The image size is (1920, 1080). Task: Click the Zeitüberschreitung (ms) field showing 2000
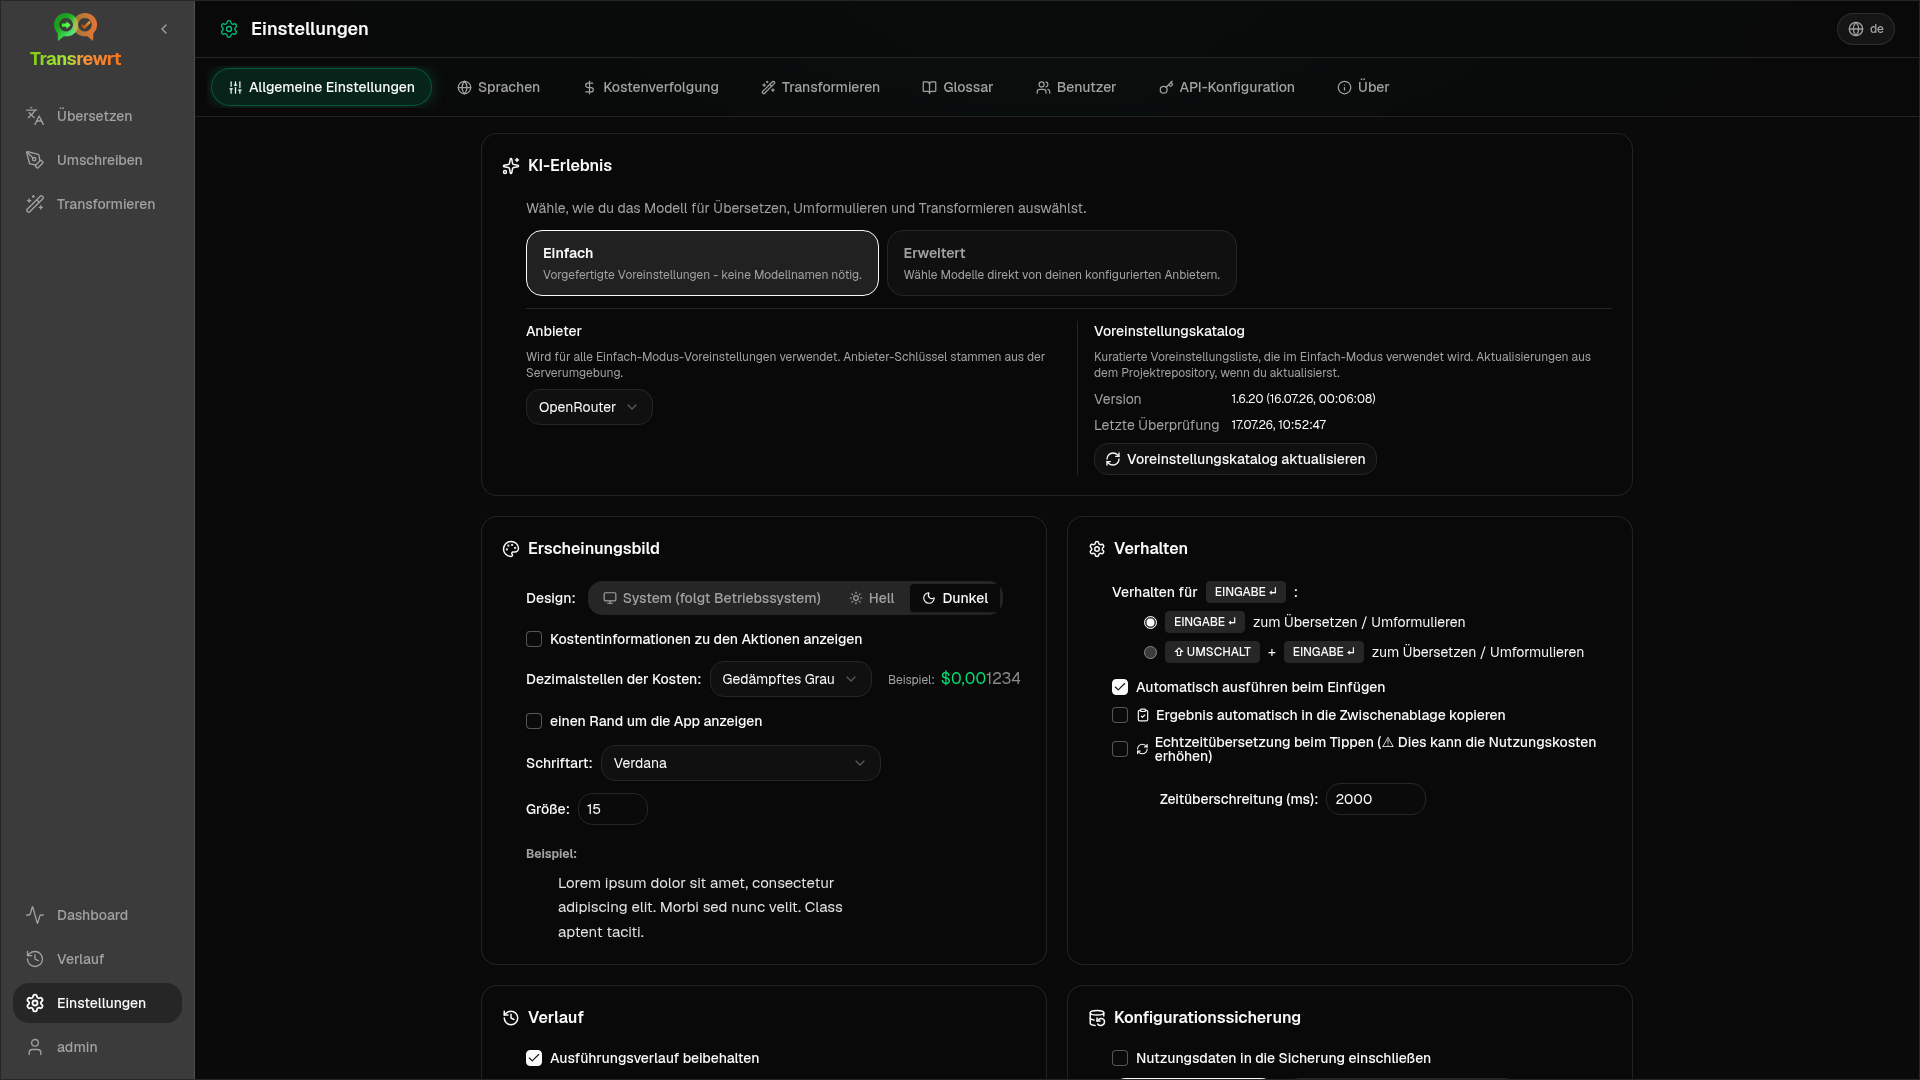coord(1375,799)
